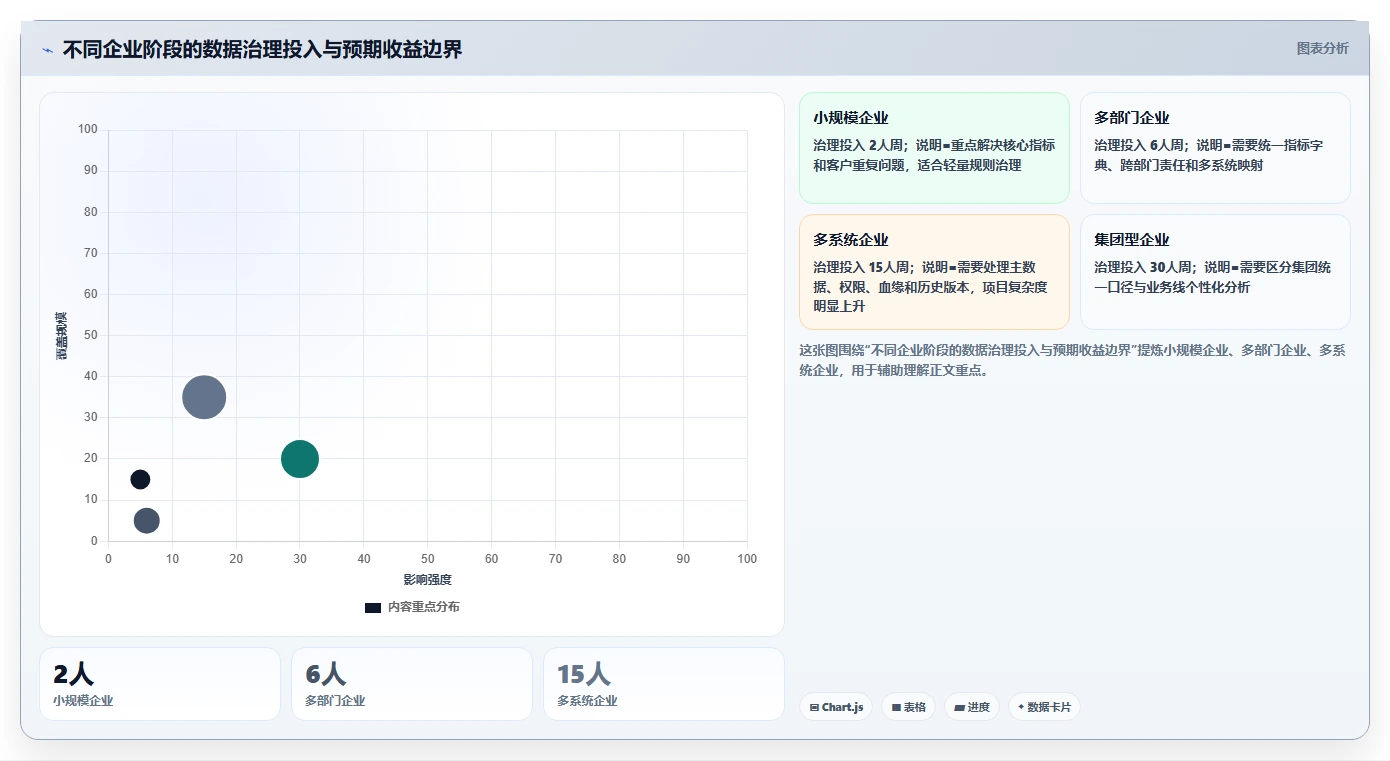Select the teal green bubble on the chart
The image size is (1390, 761).
300,459
